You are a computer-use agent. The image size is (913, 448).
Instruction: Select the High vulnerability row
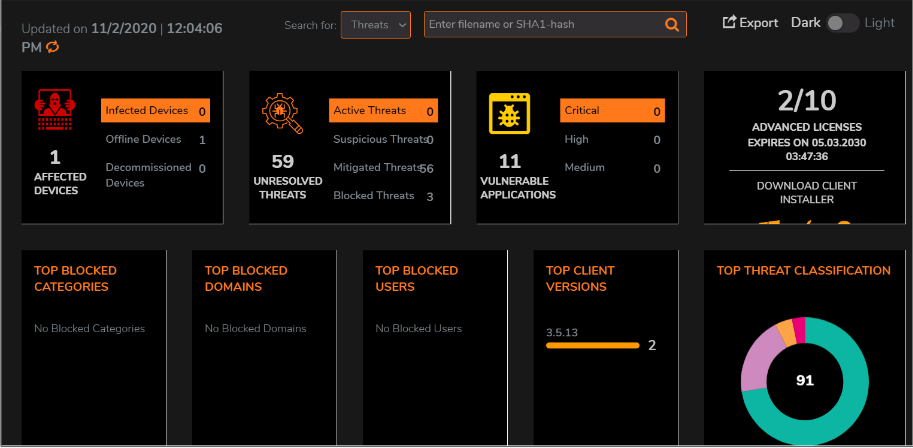point(613,139)
